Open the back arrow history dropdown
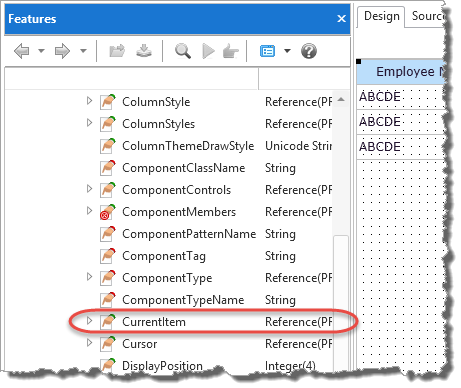 [x=41, y=51]
